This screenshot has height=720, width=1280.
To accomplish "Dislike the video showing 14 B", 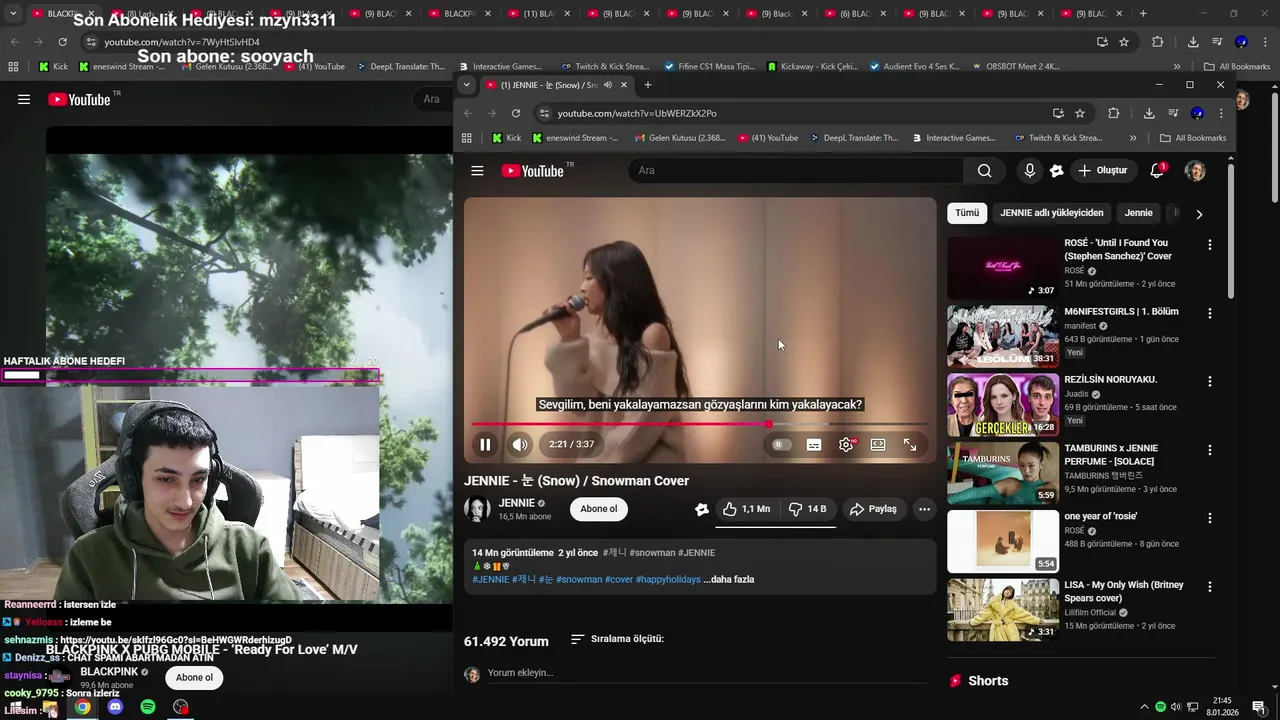I will pyautogui.click(x=808, y=509).
